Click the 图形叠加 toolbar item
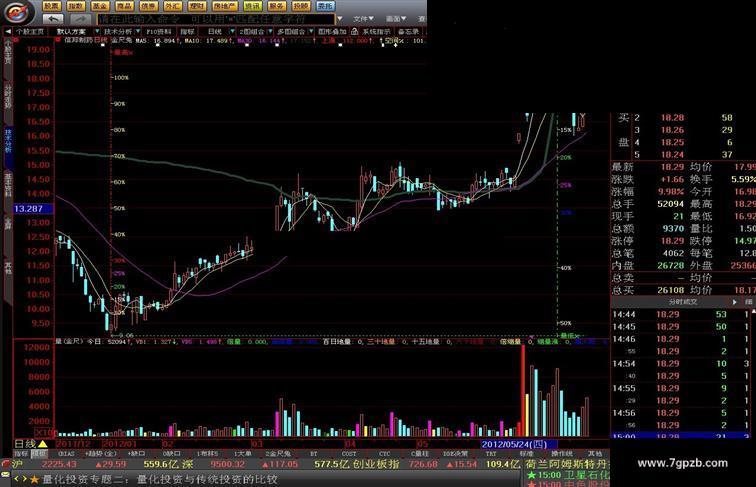756x487 pixels. (x=332, y=31)
